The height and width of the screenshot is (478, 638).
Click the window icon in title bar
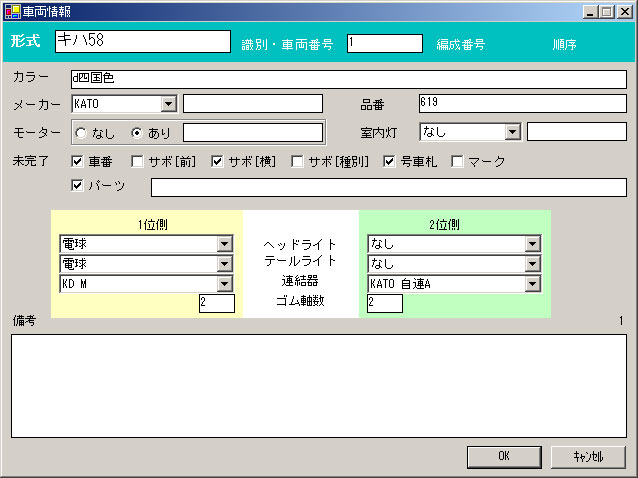point(11,10)
